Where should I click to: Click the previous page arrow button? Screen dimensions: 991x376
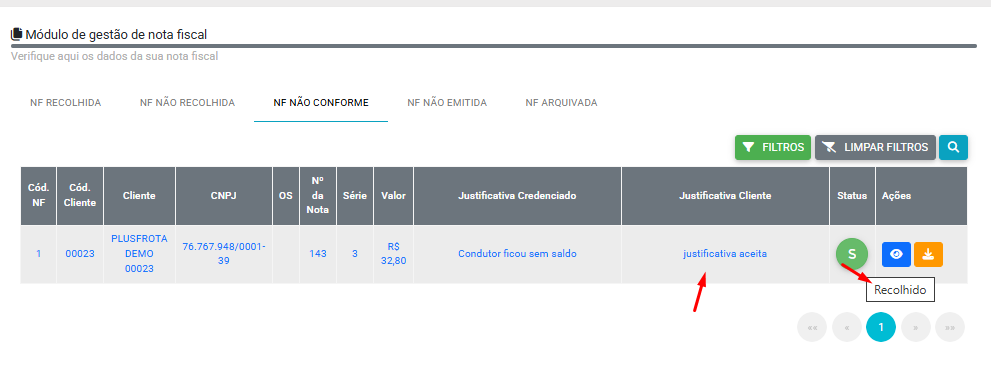[x=847, y=327]
